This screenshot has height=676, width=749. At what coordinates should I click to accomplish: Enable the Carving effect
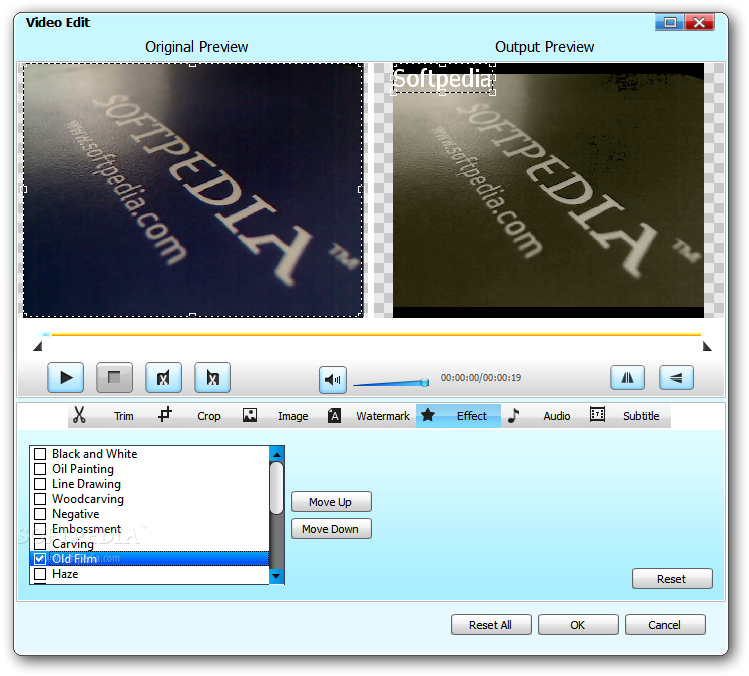click(x=40, y=544)
